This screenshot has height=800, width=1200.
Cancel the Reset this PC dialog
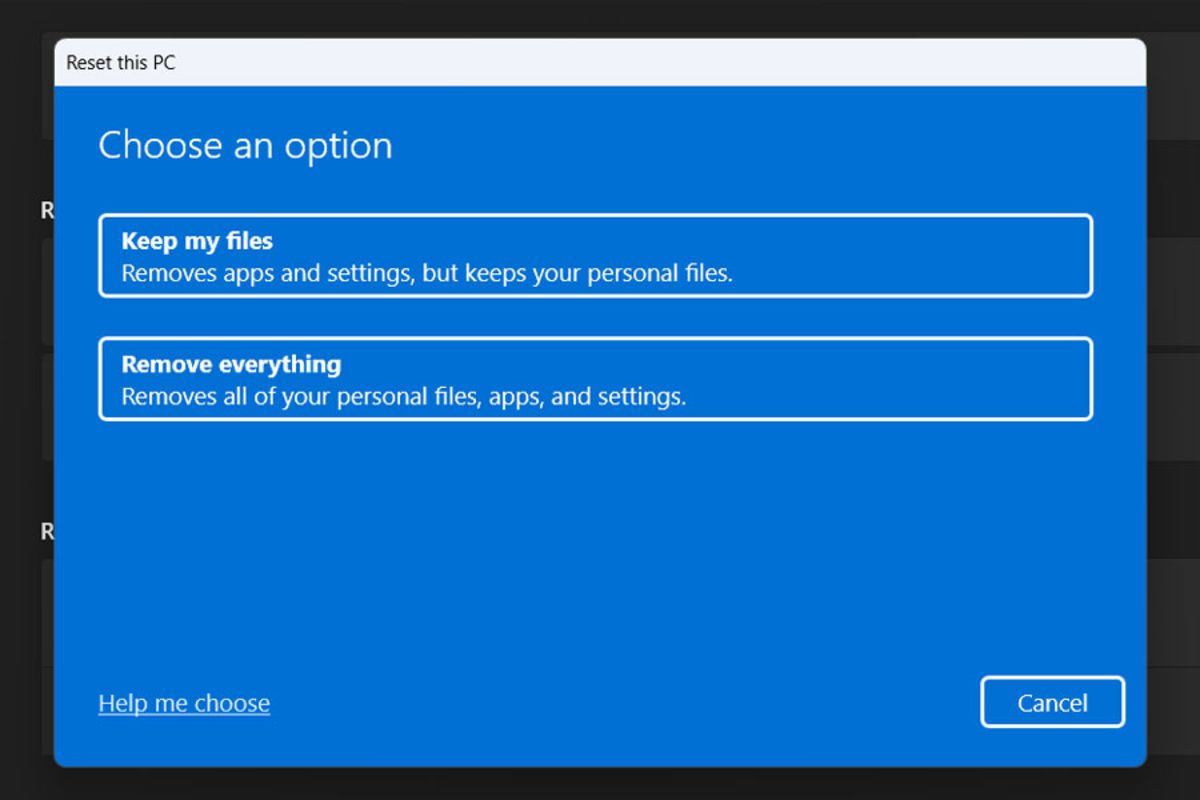(1052, 703)
